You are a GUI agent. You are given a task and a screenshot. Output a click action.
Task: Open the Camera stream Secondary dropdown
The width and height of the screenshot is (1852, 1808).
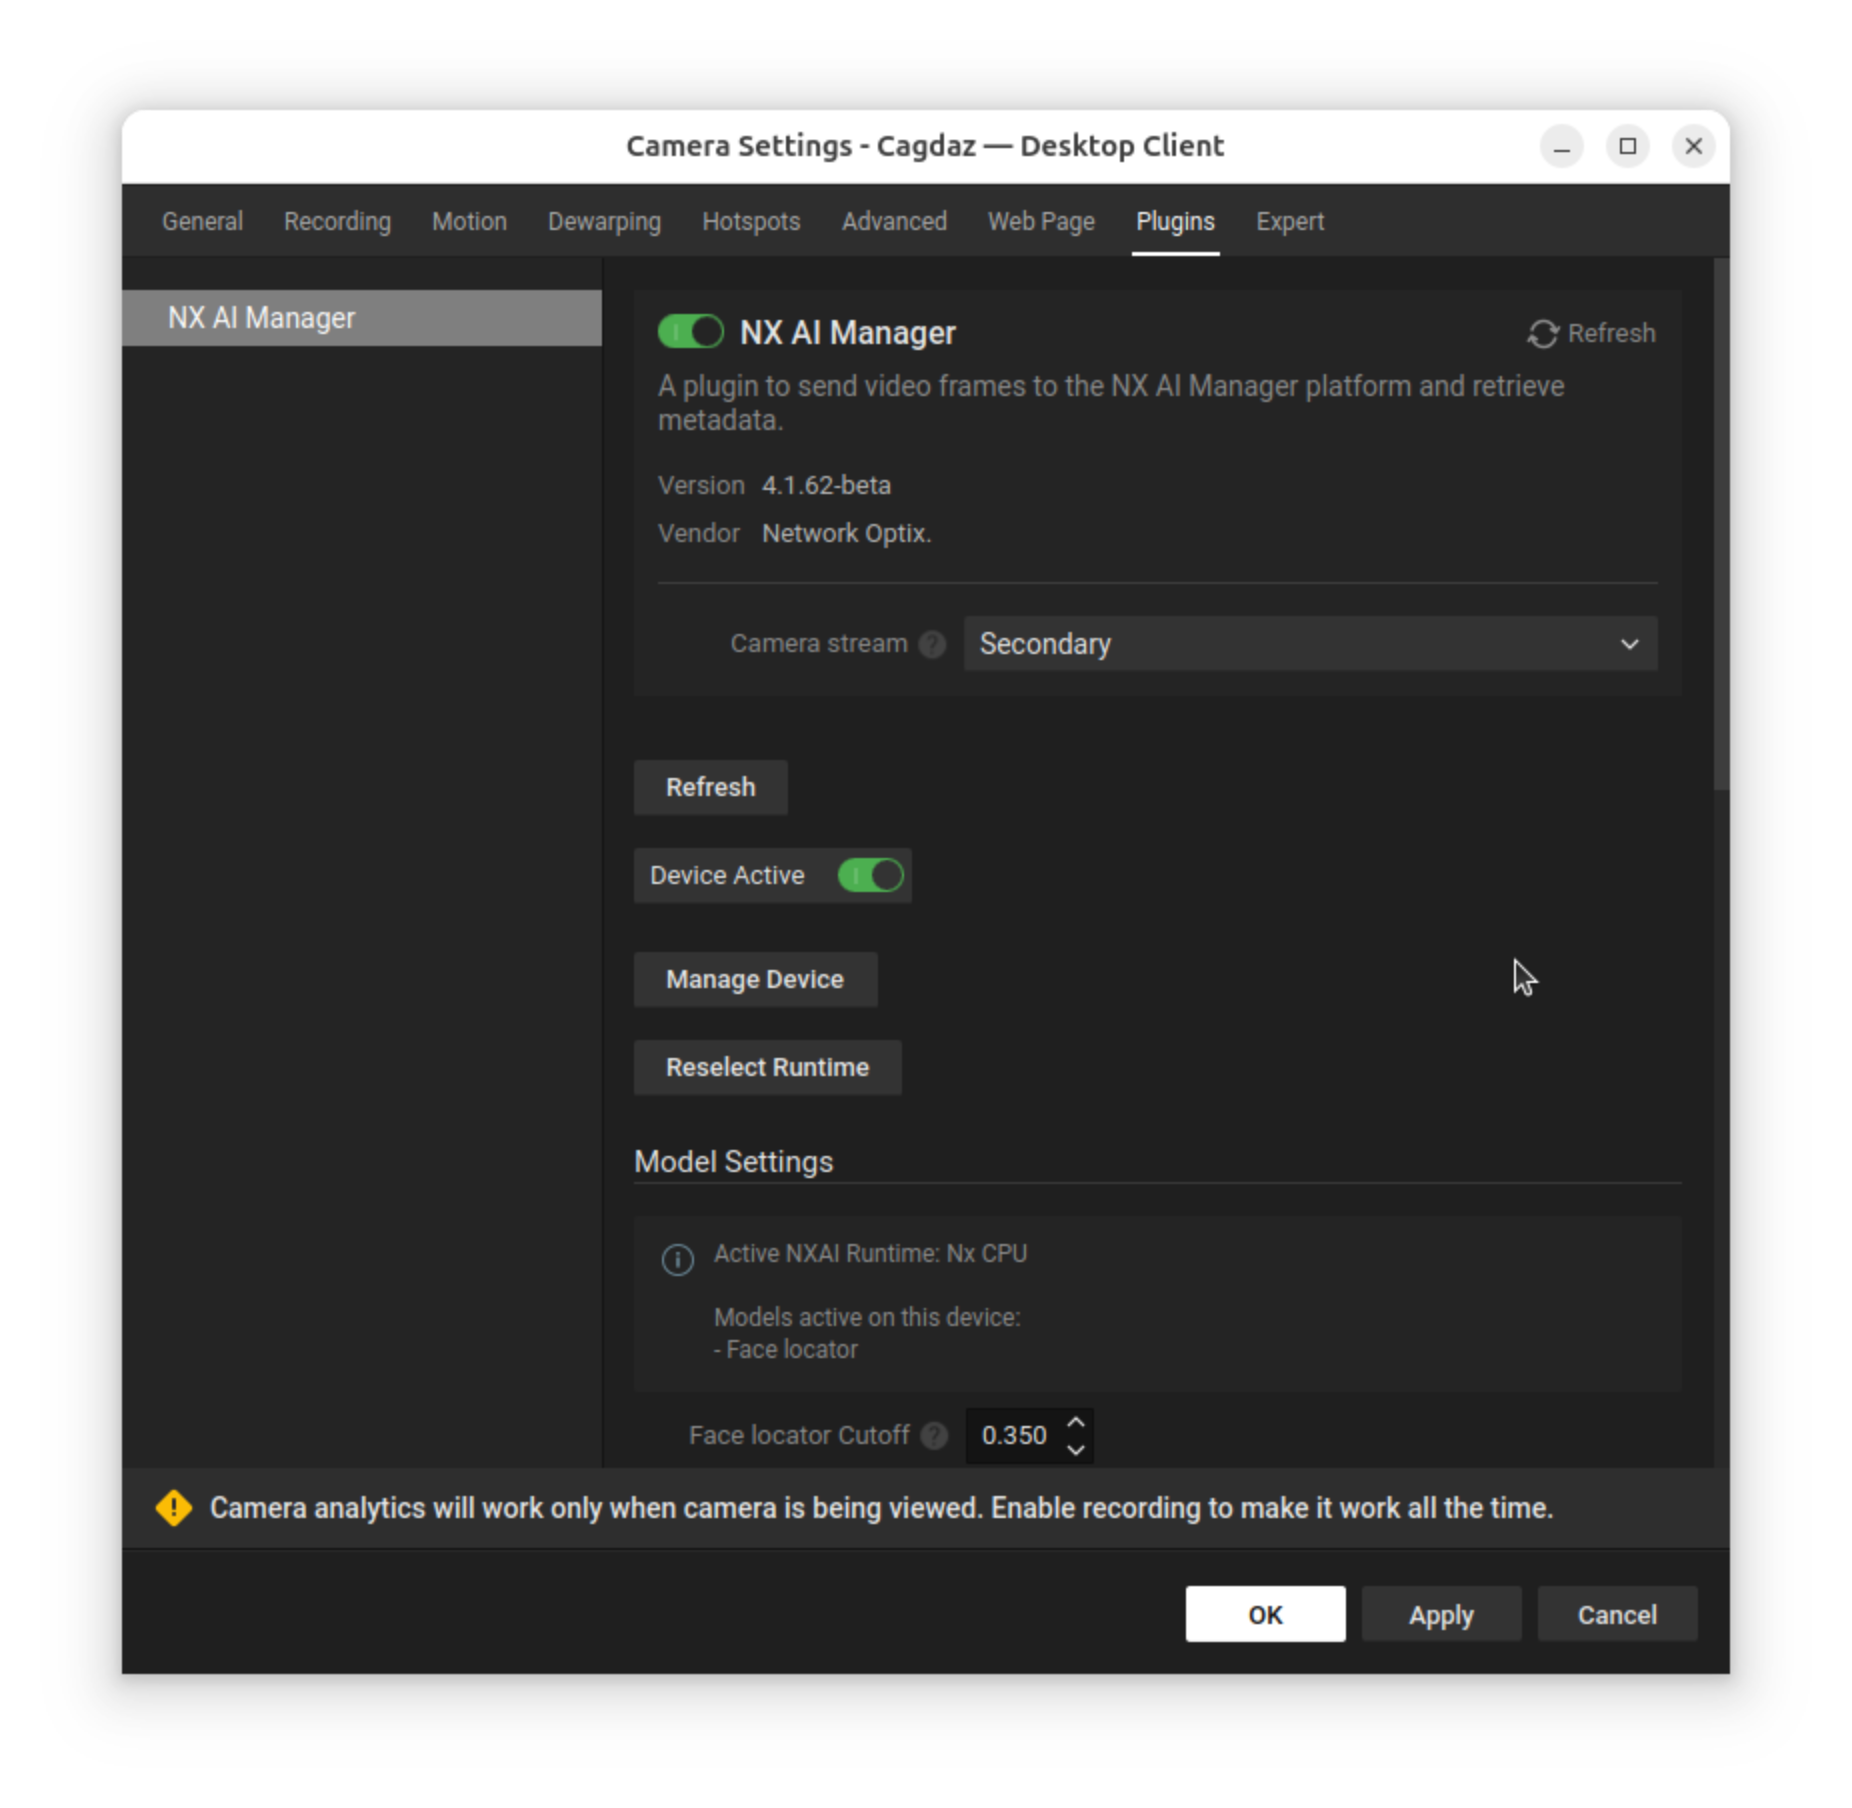pos(1309,644)
